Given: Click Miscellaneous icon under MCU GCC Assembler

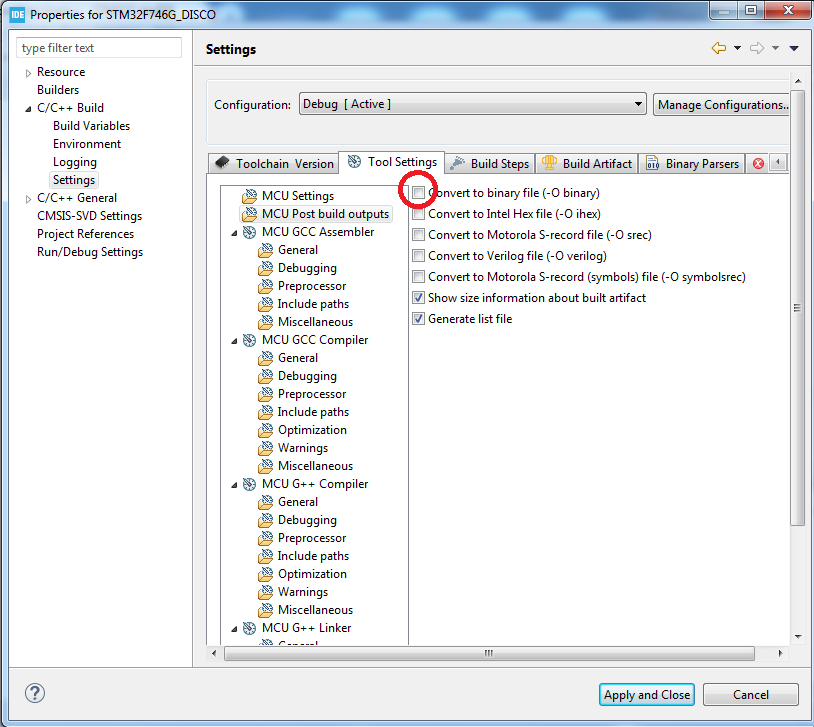Looking at the screenshot, I should (x=266, y=322).
